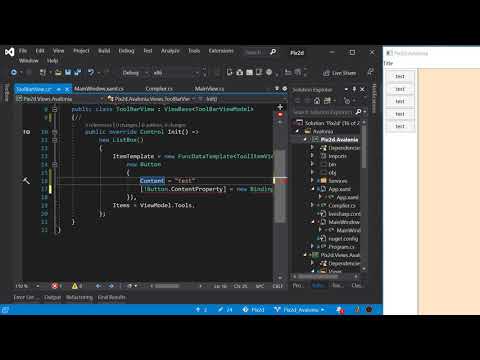480x360 pixels.
Task: Select Program.cs in Solution Explorer
Action: pos(341,247)
